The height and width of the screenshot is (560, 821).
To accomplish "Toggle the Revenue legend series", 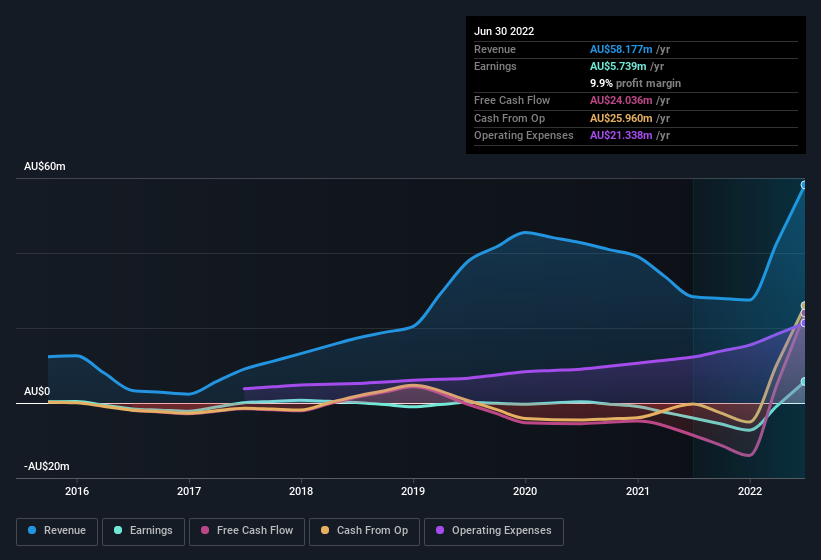I will click(56, 531).
